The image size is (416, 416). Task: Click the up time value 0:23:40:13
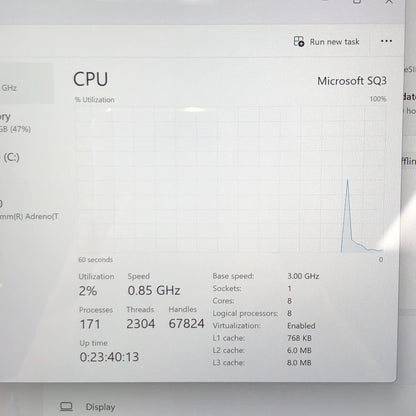tap(109, 357)
